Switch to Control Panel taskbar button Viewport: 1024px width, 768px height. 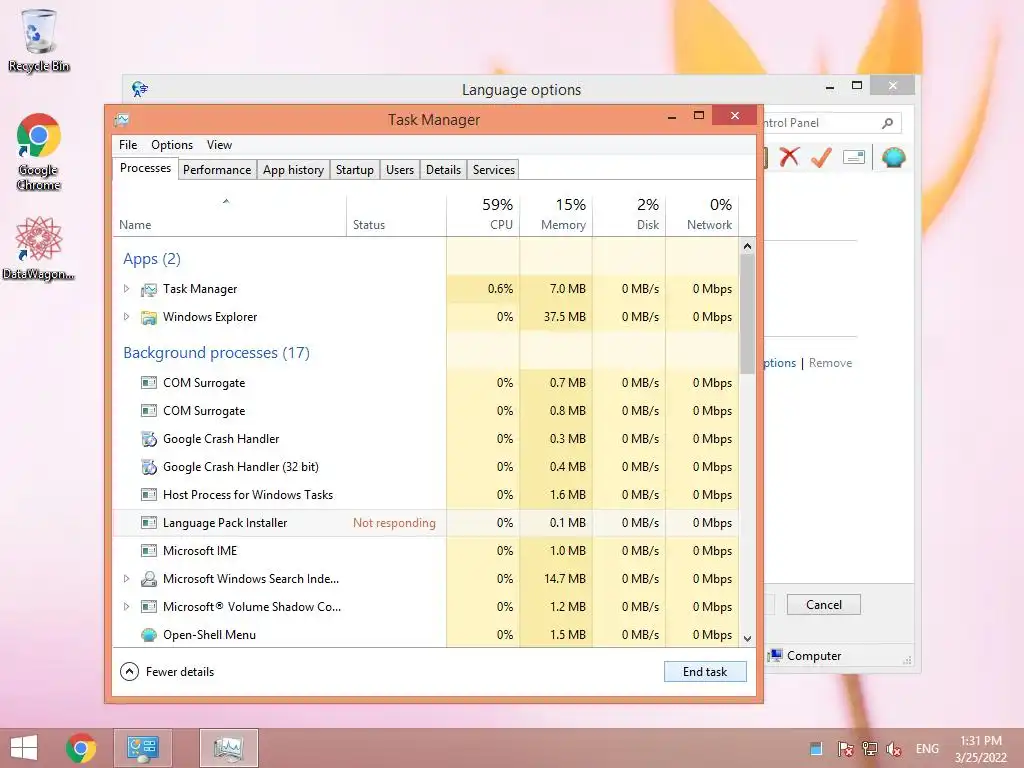[x=143, y=748]
